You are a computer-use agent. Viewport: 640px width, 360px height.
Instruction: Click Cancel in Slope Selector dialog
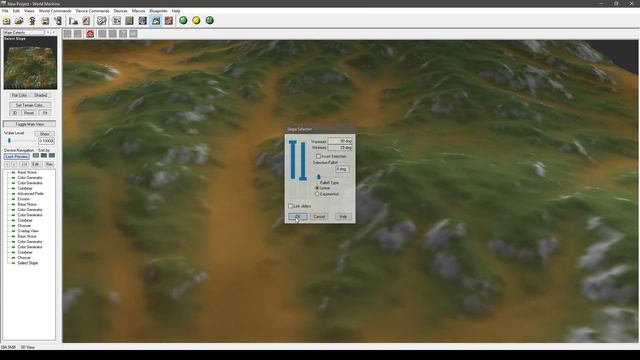pyautogui.click(x=319, y=217)
